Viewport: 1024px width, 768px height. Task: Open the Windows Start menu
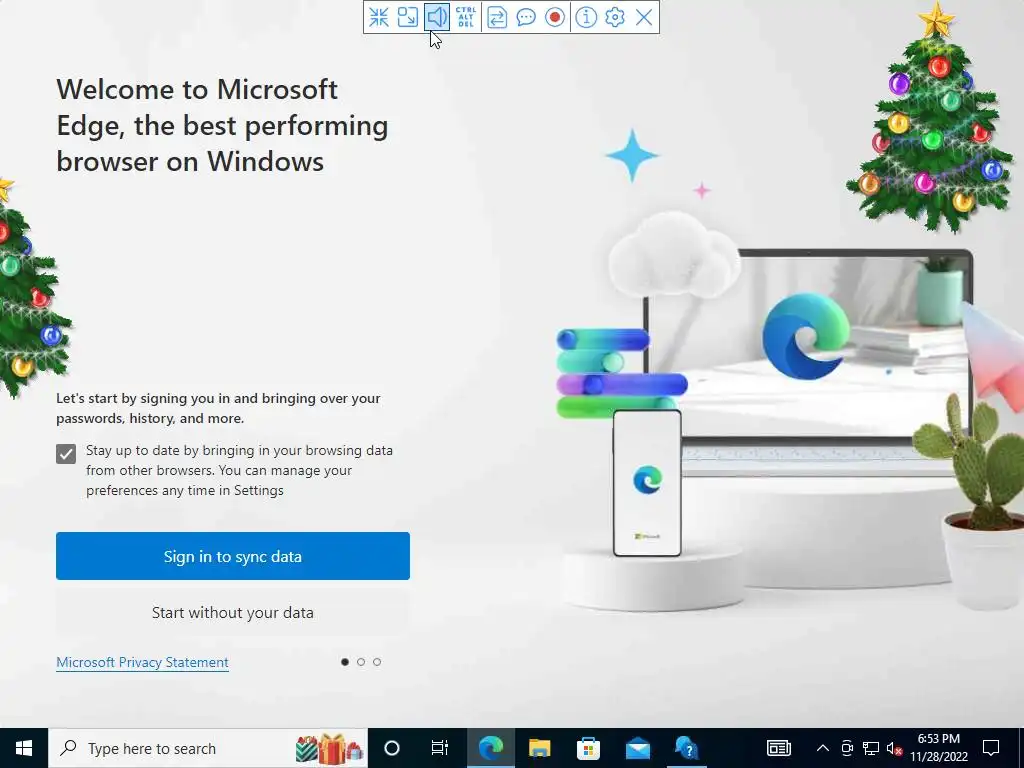tap(24, 748)
